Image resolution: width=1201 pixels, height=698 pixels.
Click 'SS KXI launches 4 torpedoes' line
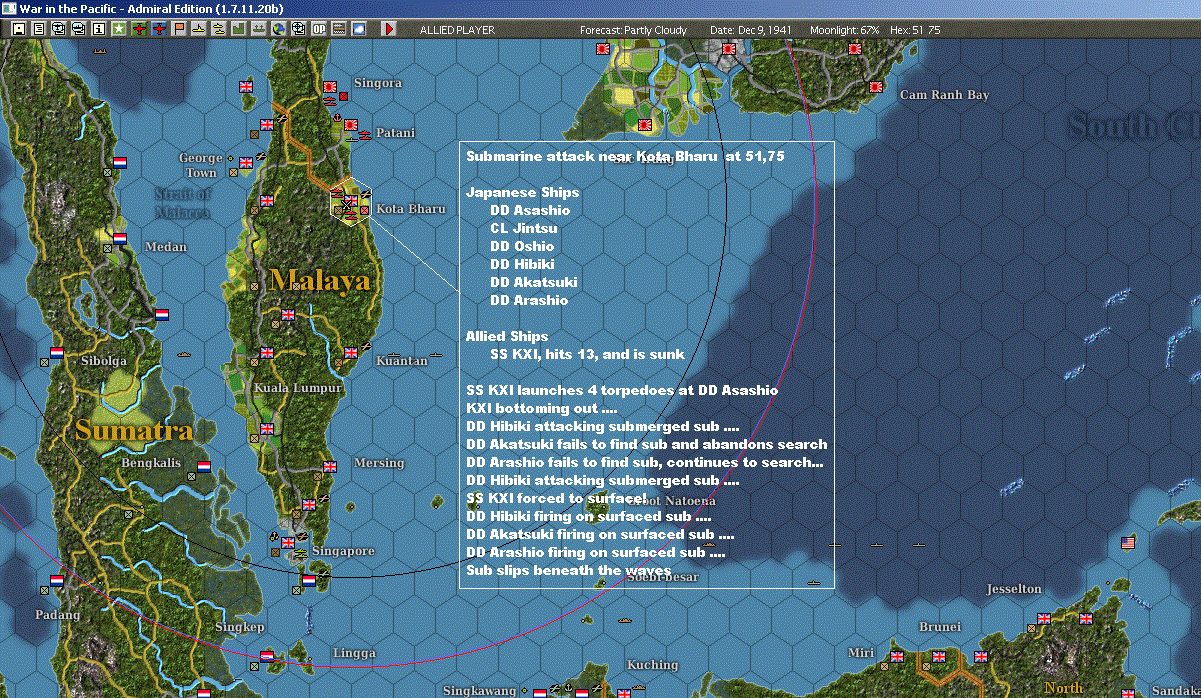click(622, 390)
